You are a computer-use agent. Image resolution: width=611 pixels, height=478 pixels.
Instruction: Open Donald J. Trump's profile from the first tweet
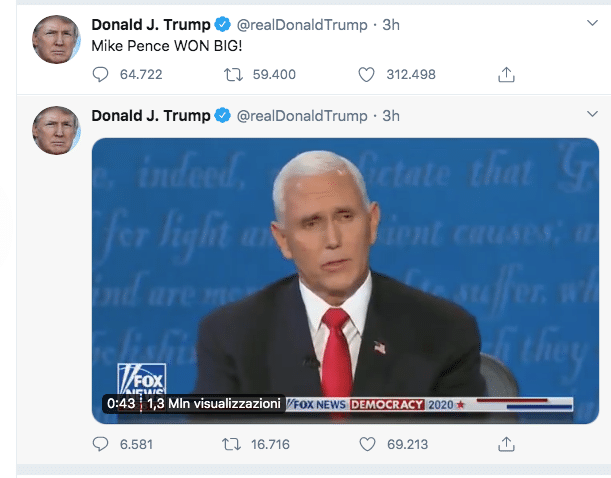pos(150,24)
